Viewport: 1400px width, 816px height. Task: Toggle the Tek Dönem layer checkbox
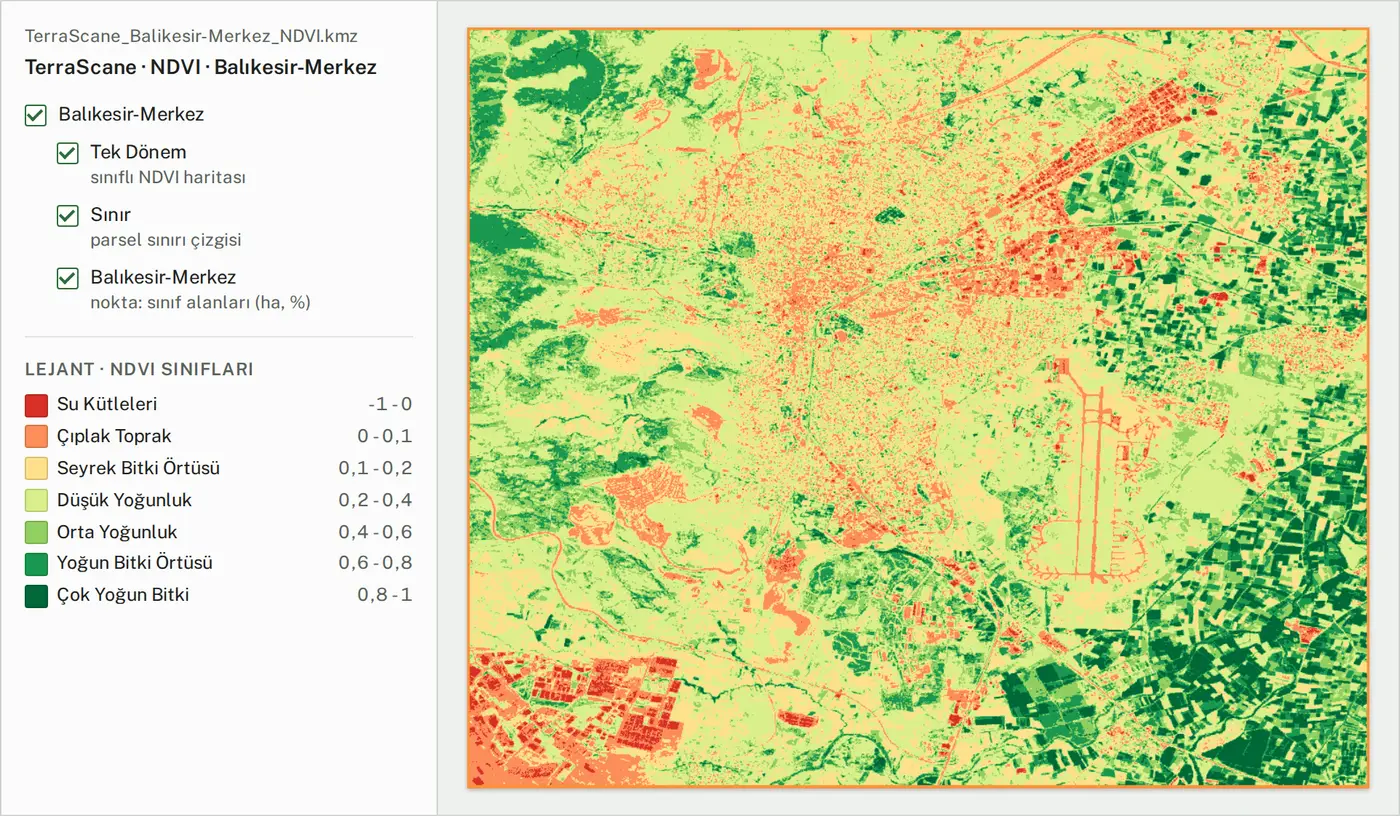[68, 153]
